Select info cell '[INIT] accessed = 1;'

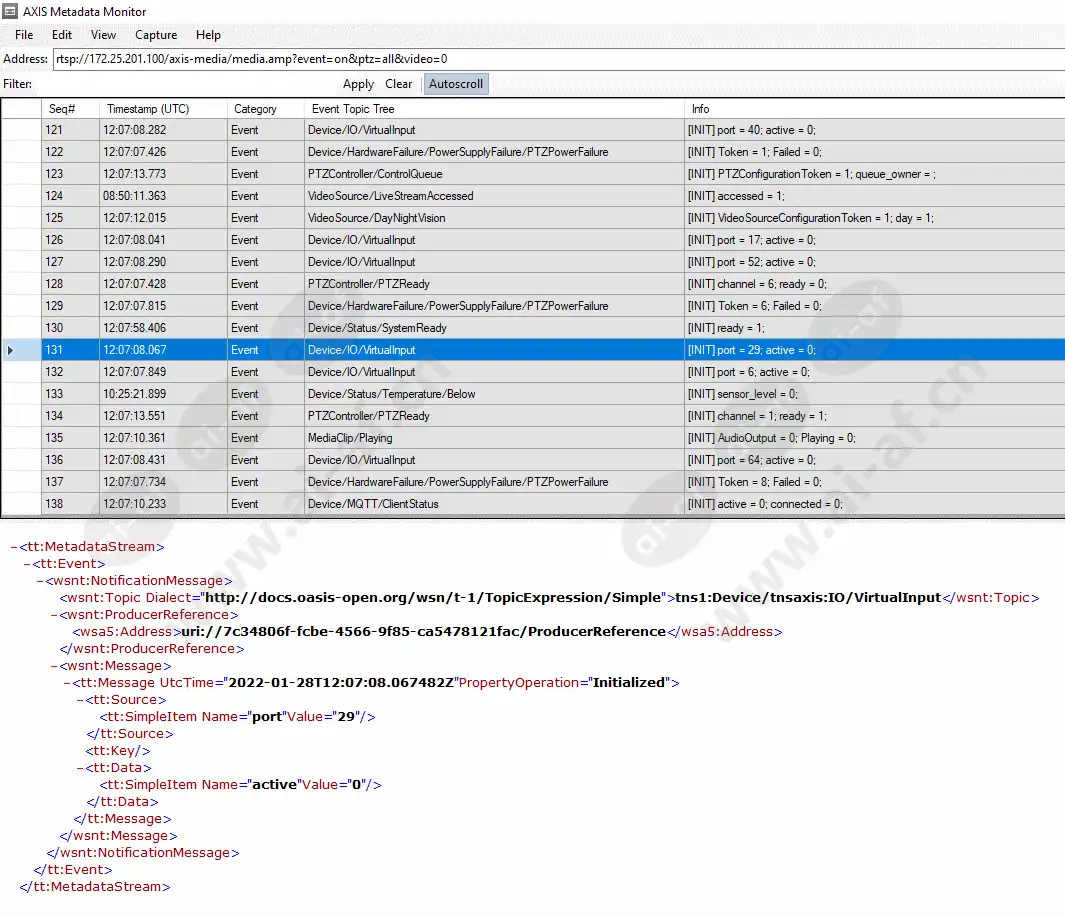(x=875, y=196)
